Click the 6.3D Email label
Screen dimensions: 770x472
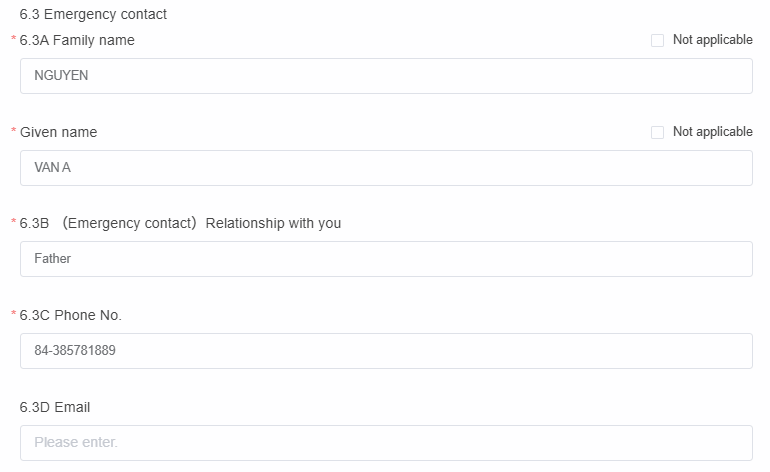55,407
